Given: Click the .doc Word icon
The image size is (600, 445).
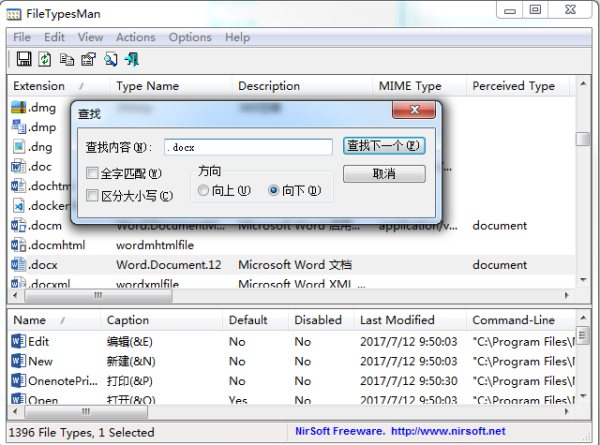Looking at the screenshot, I should click(18, 166).
